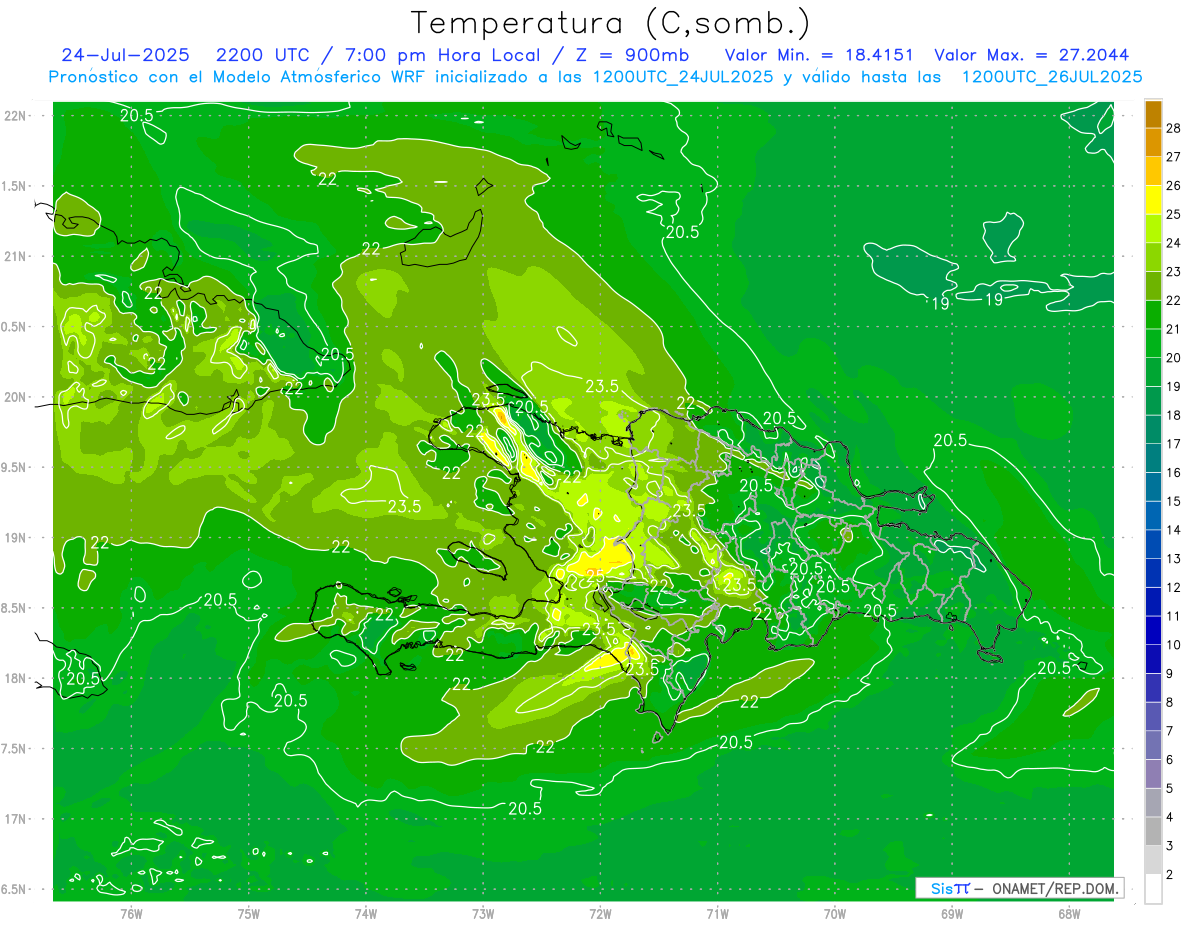This screenshot has height=927, width=1200.
Task: Click the 'ONAMET/REP.DOM.' credit label
Action: tap(1055, 888)
